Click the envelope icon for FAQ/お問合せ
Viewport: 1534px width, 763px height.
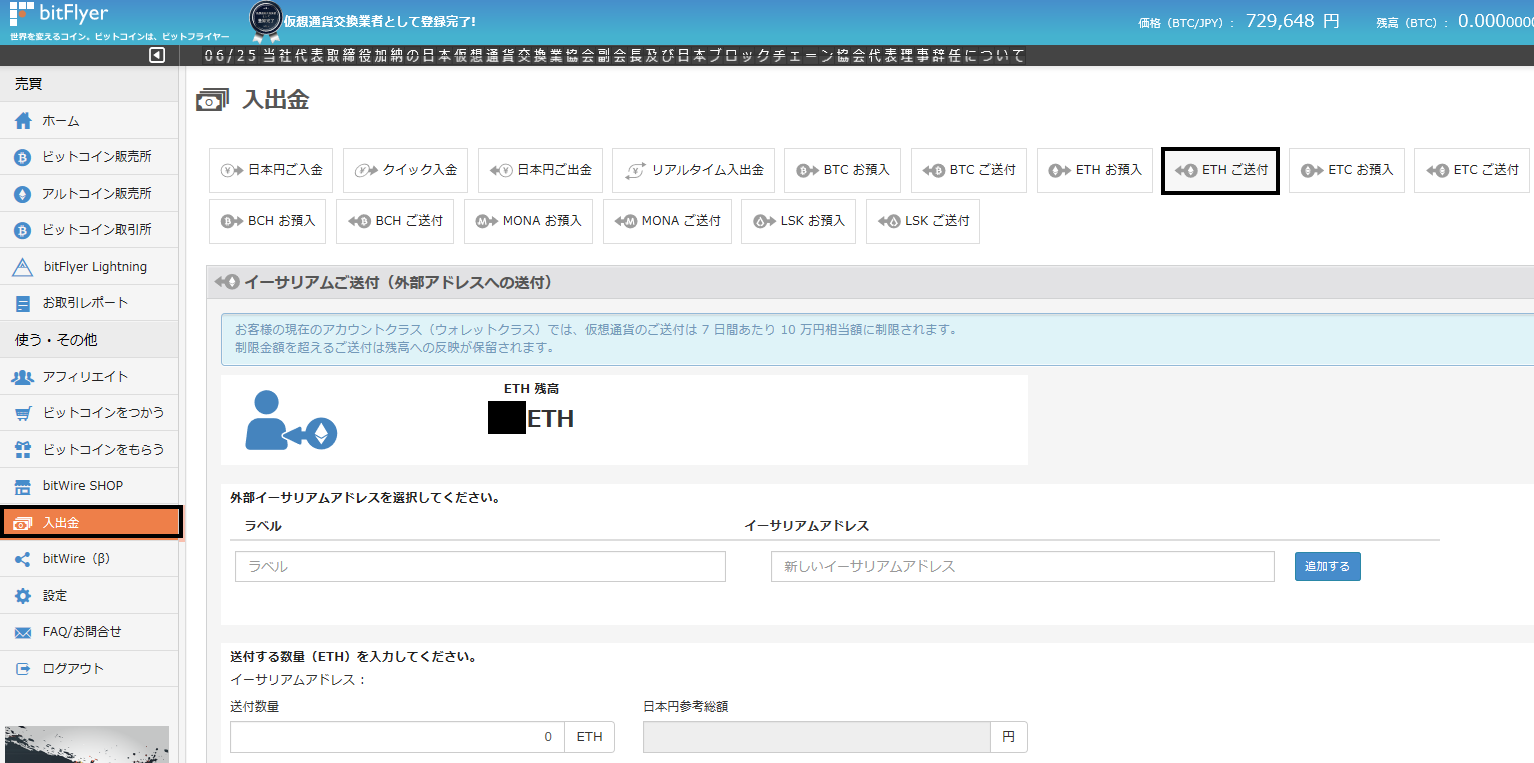click(23, 632)
